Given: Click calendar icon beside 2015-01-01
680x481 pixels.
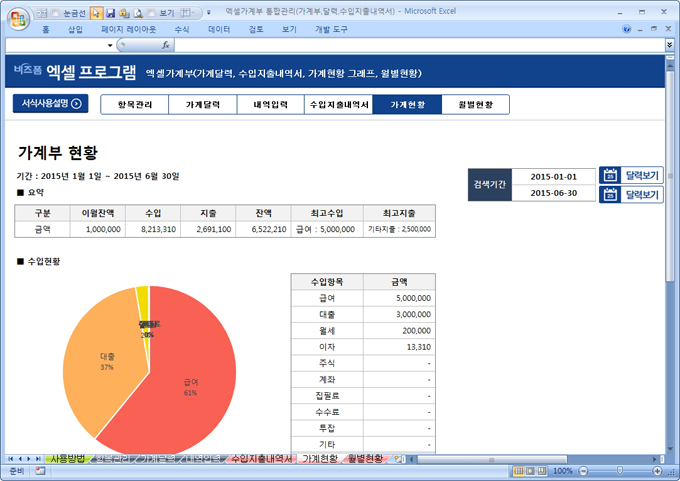Looking at the screenshot, I should [x=610, y=175].
